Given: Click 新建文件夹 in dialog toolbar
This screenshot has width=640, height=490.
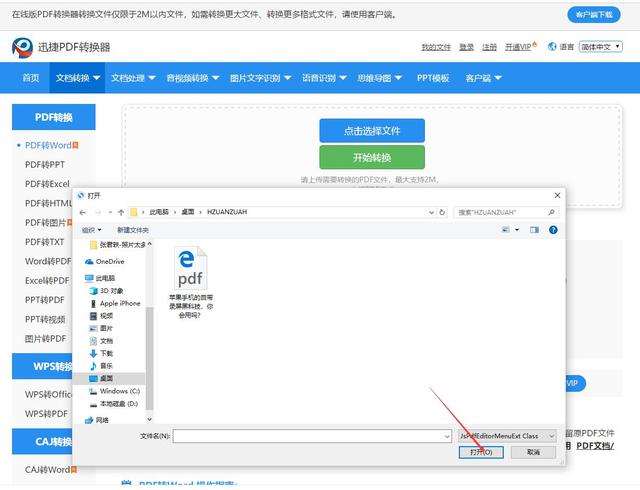Looking at the screenshot, I should pos(133,230).
